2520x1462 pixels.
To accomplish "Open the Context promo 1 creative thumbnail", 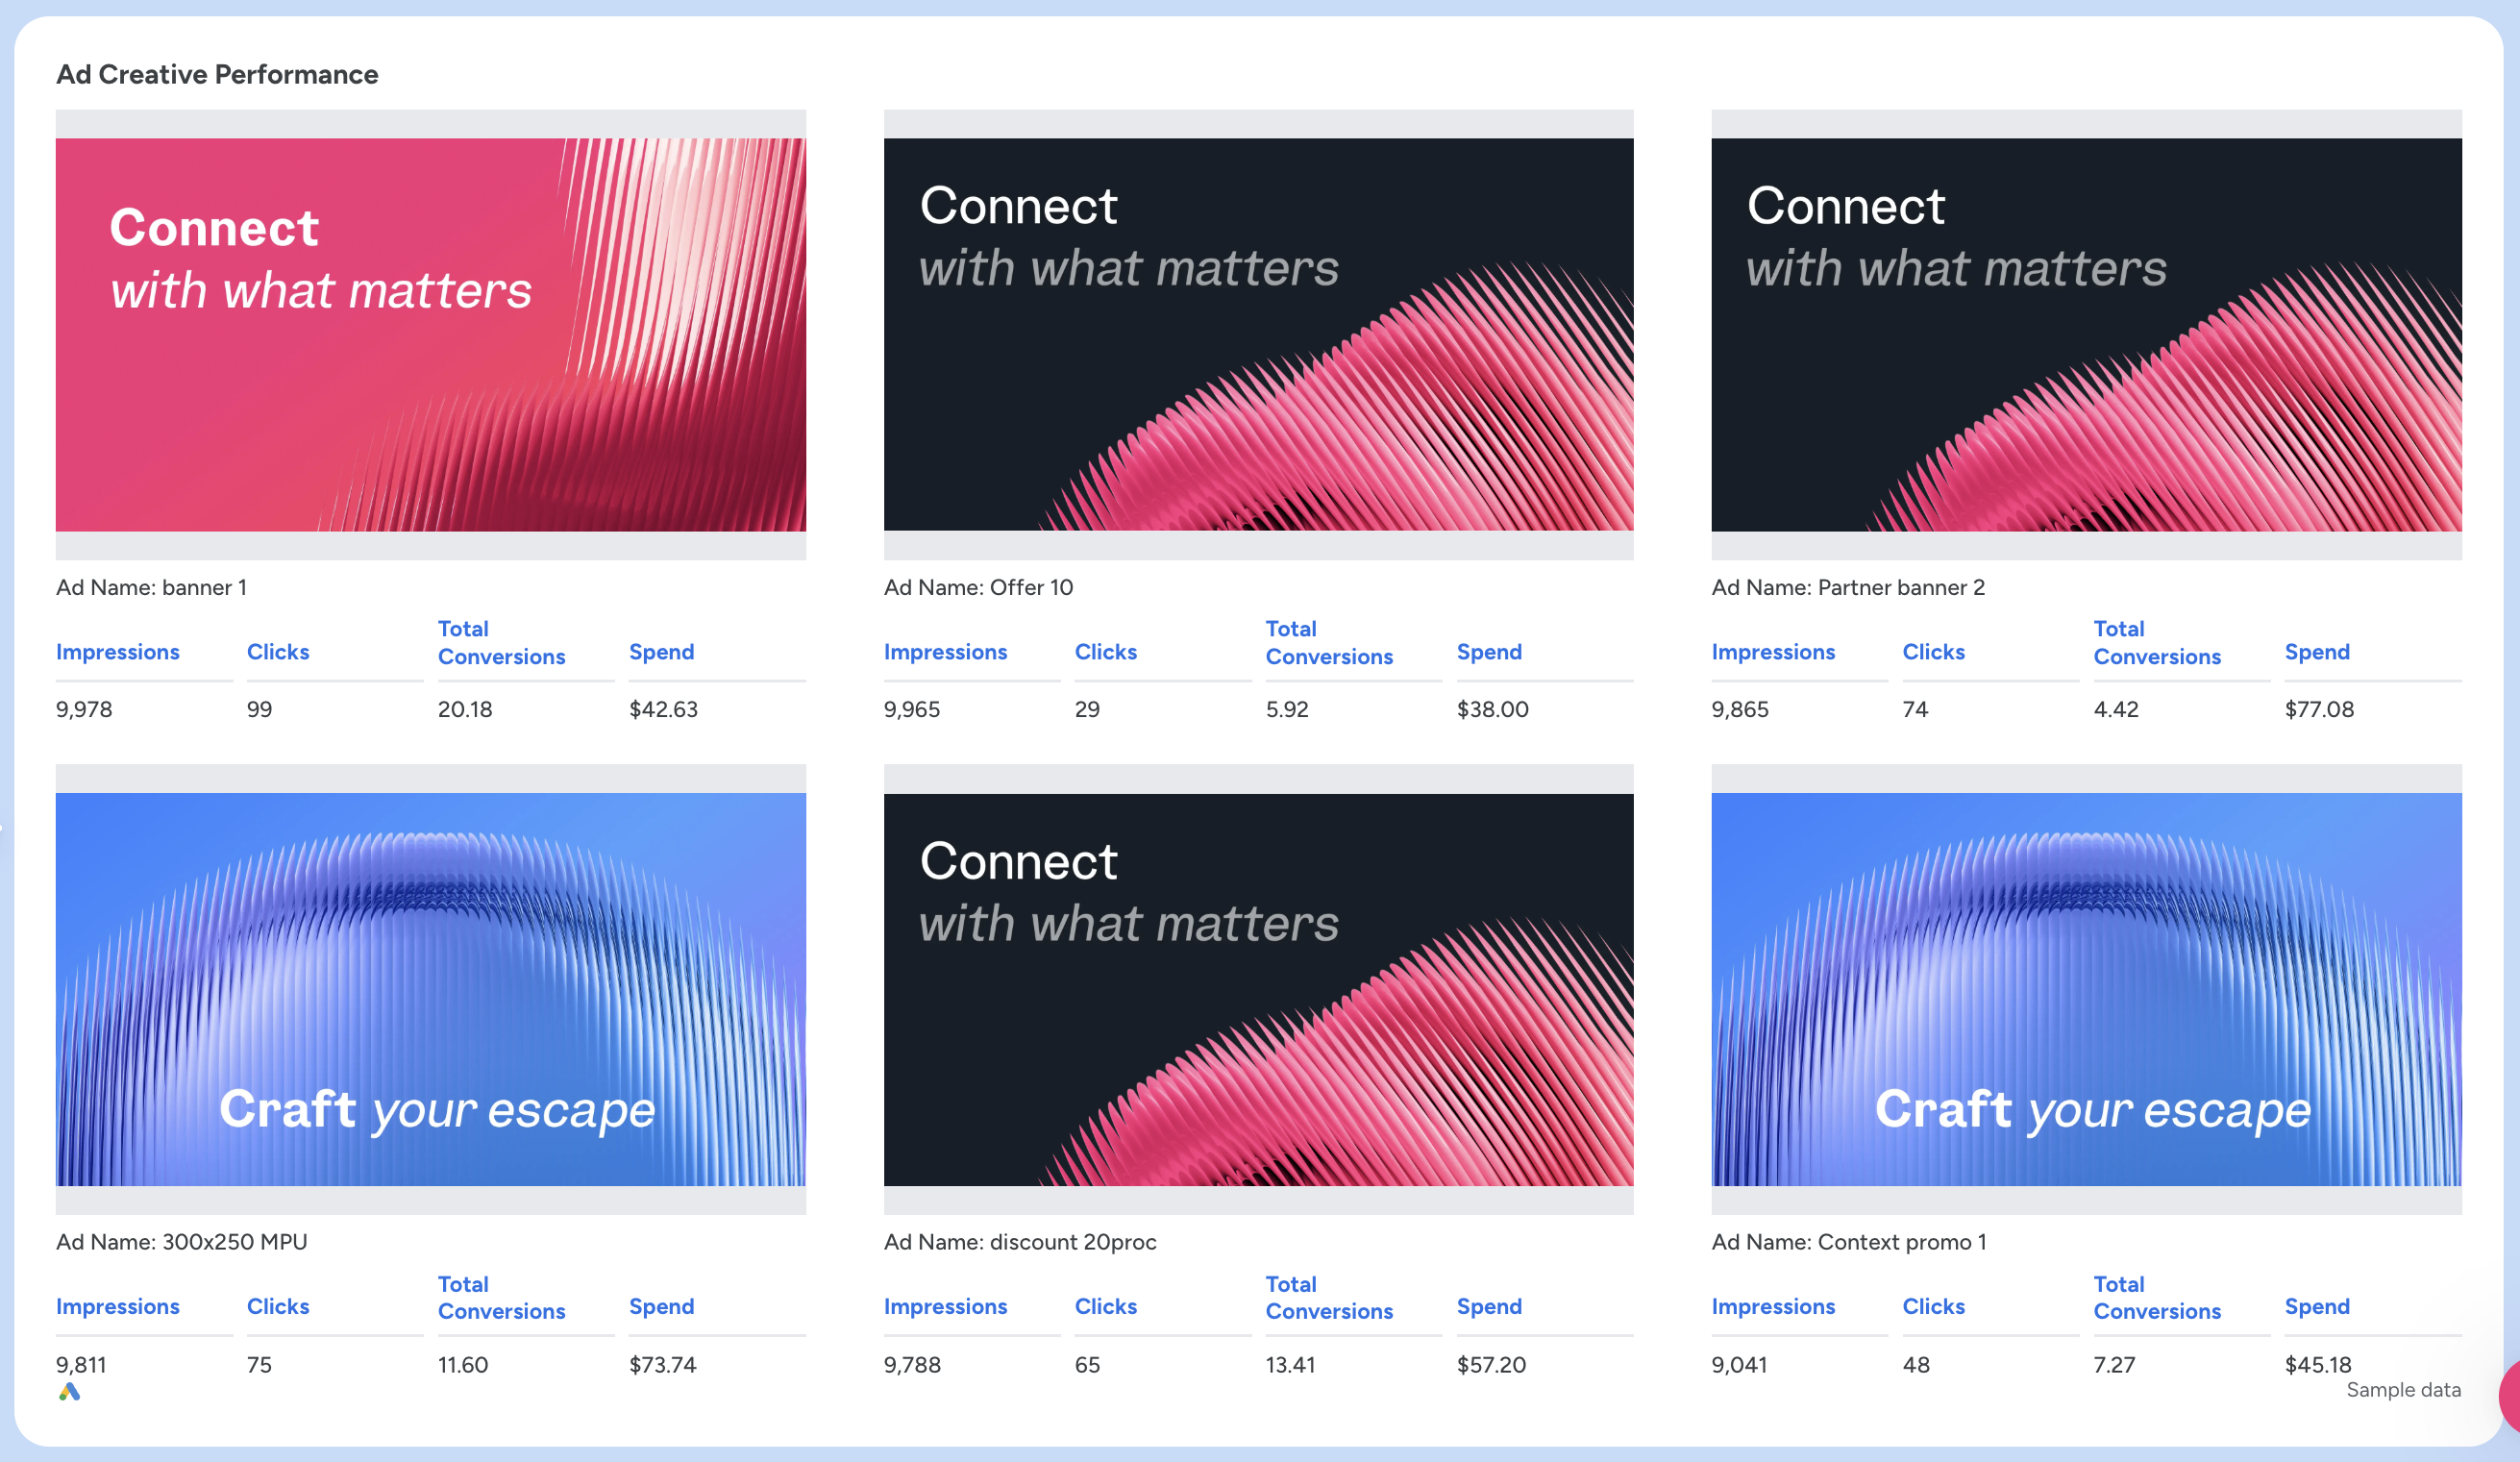I will coord(2086,990).
